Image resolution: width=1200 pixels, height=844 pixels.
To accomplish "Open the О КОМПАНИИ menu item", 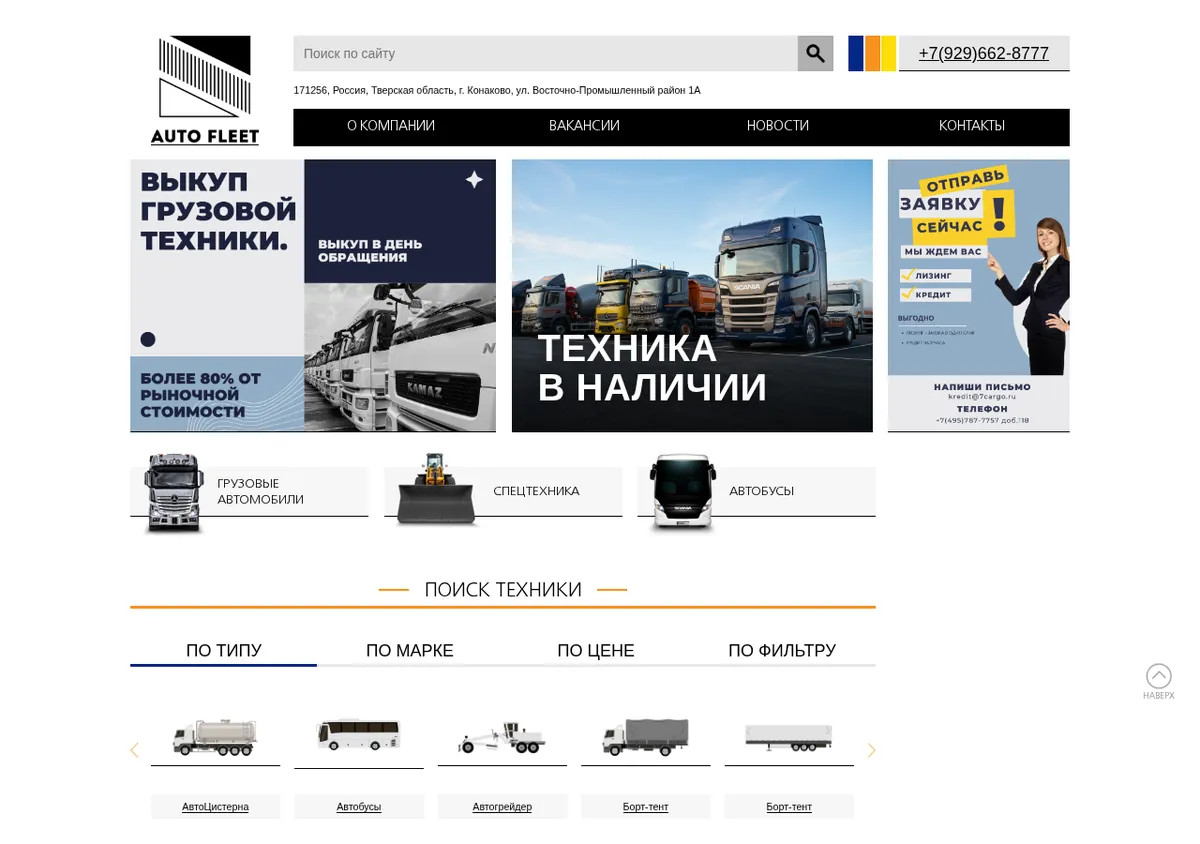I will click(x=391, y=126).
